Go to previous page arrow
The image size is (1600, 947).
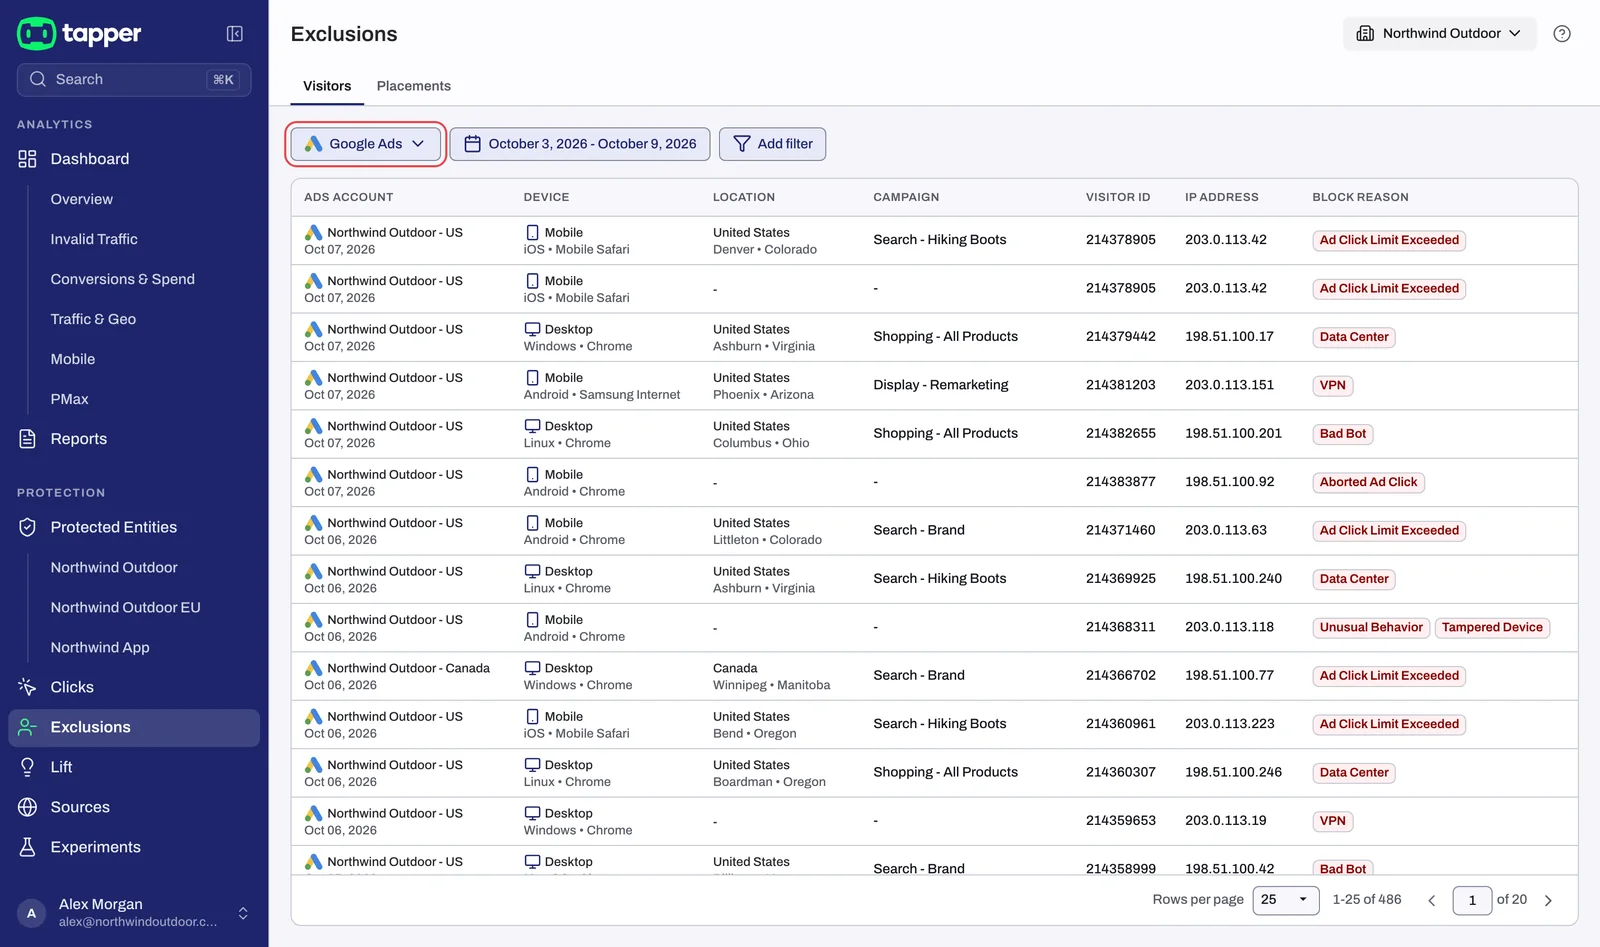pos(1432,900)
